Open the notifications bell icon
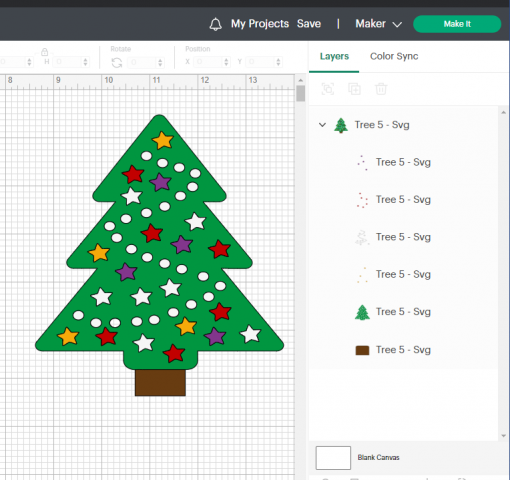This screenshot has height=480, width=510. tap(215, 24)
